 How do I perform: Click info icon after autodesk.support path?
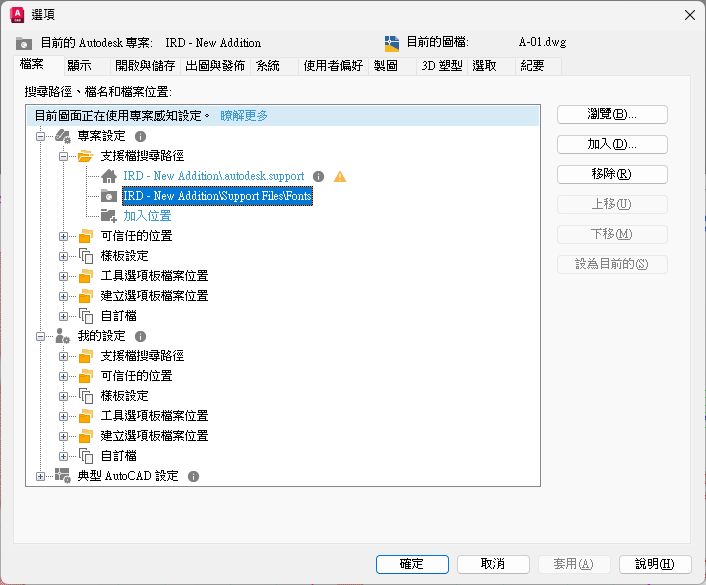tap(319, 177)
